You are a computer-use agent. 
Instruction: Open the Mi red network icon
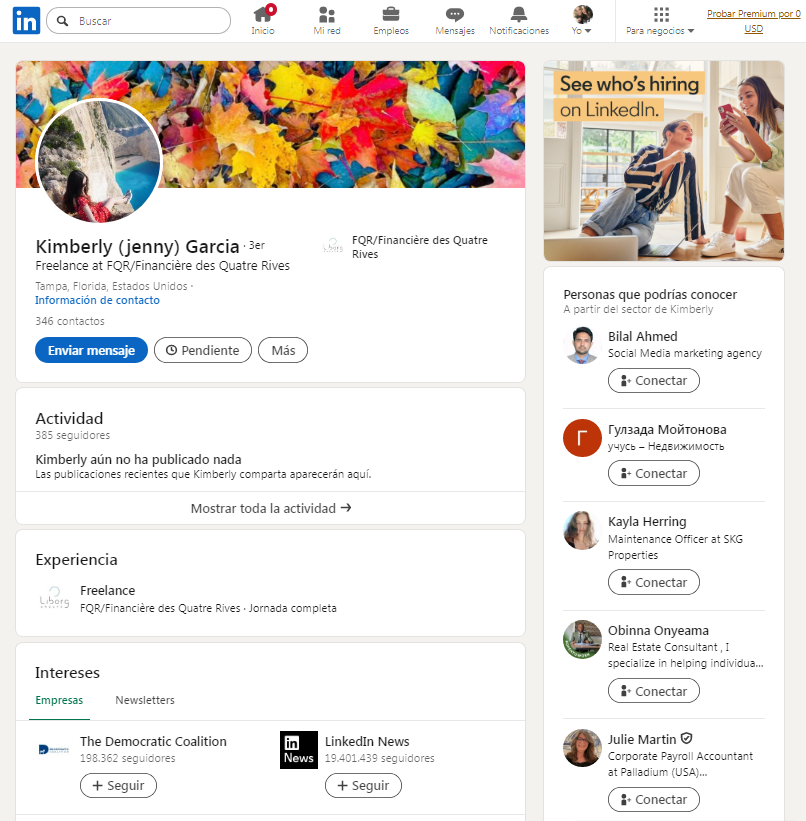tap(327, 14)
